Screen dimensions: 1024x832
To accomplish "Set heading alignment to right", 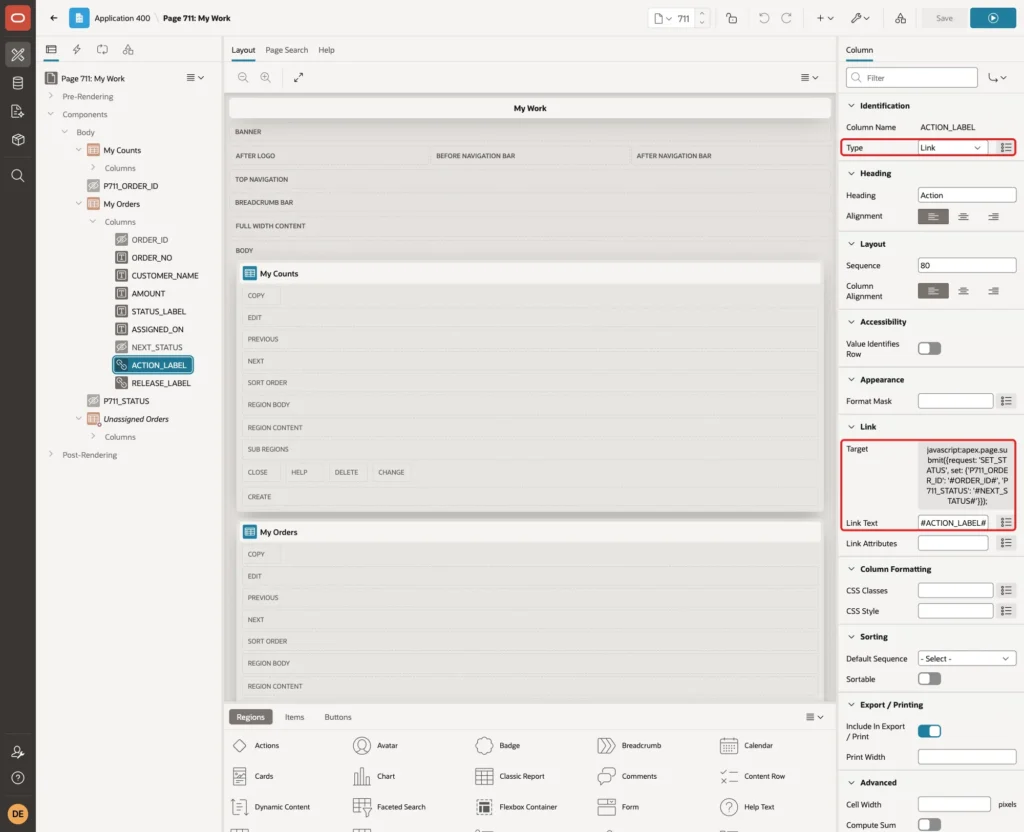I will [x=993, y=216].
